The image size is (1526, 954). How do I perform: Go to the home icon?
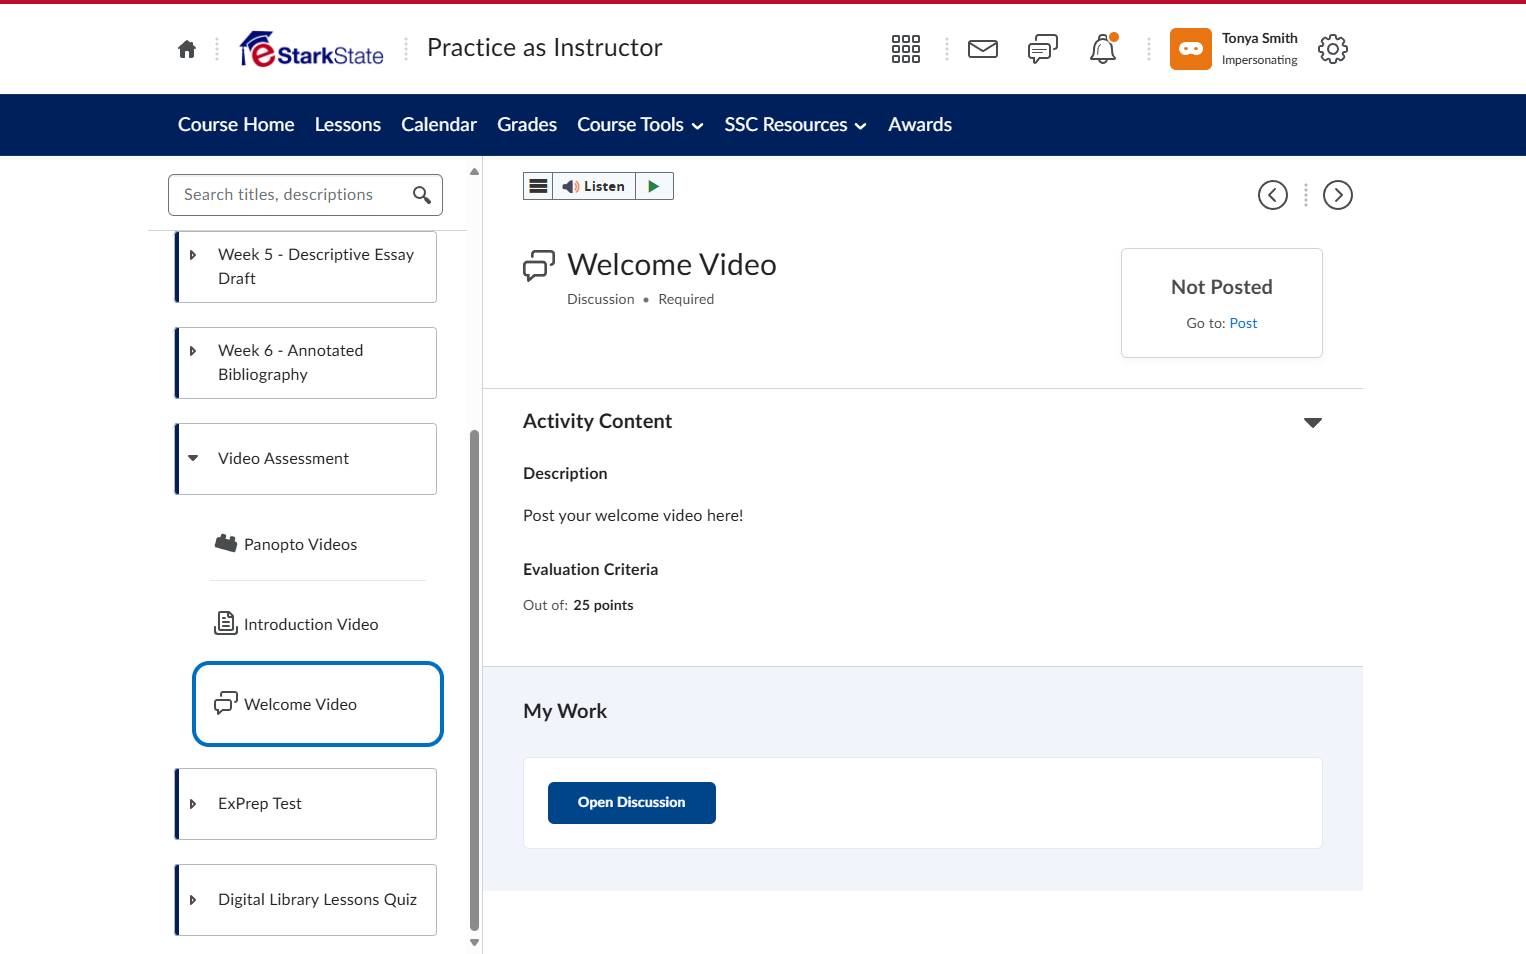(187, 49)
